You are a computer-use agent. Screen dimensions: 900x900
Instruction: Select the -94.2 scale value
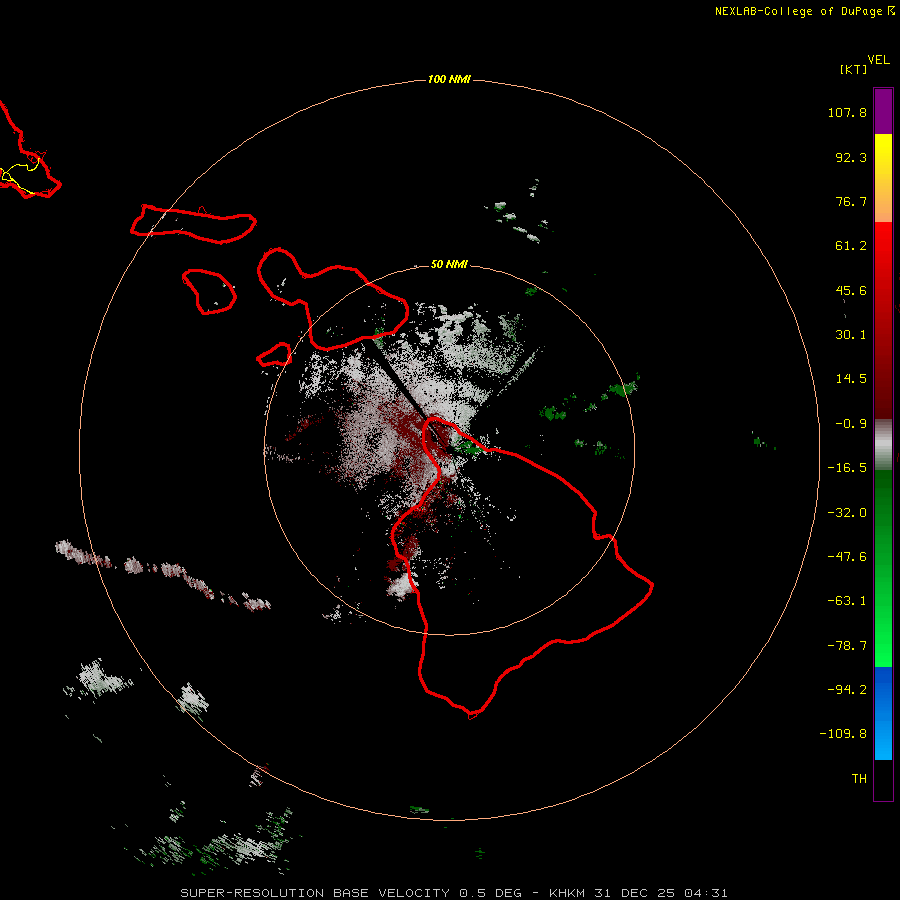(847, 690)
